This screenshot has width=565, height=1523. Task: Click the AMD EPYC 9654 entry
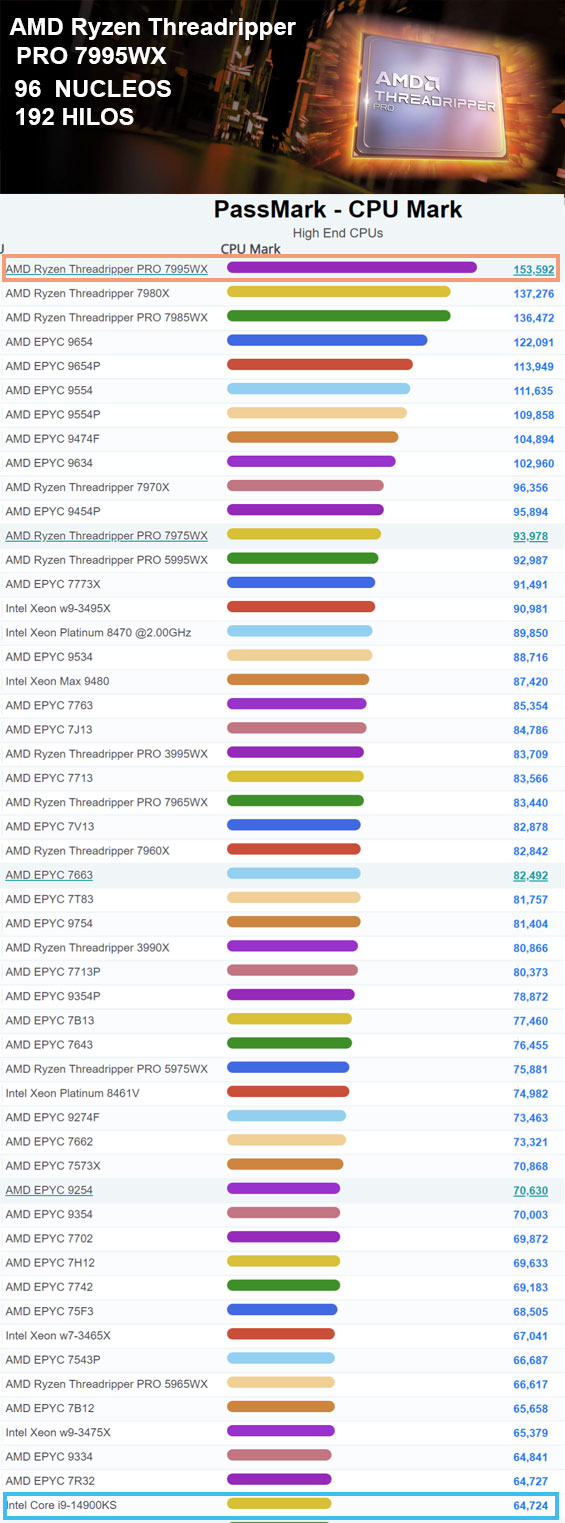pyautogui.click(x=49, y=342)
